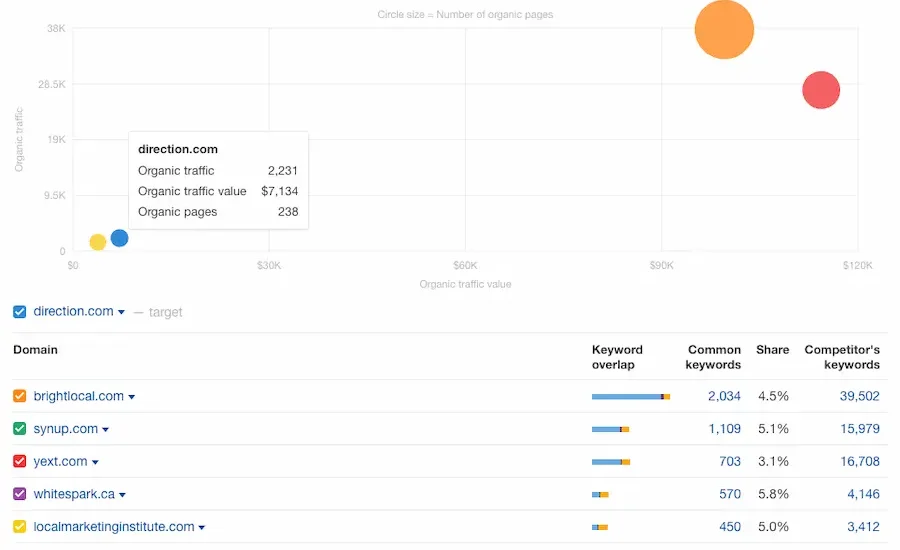
Task: Open the yext.com domain link
Action: pos(60,462)
